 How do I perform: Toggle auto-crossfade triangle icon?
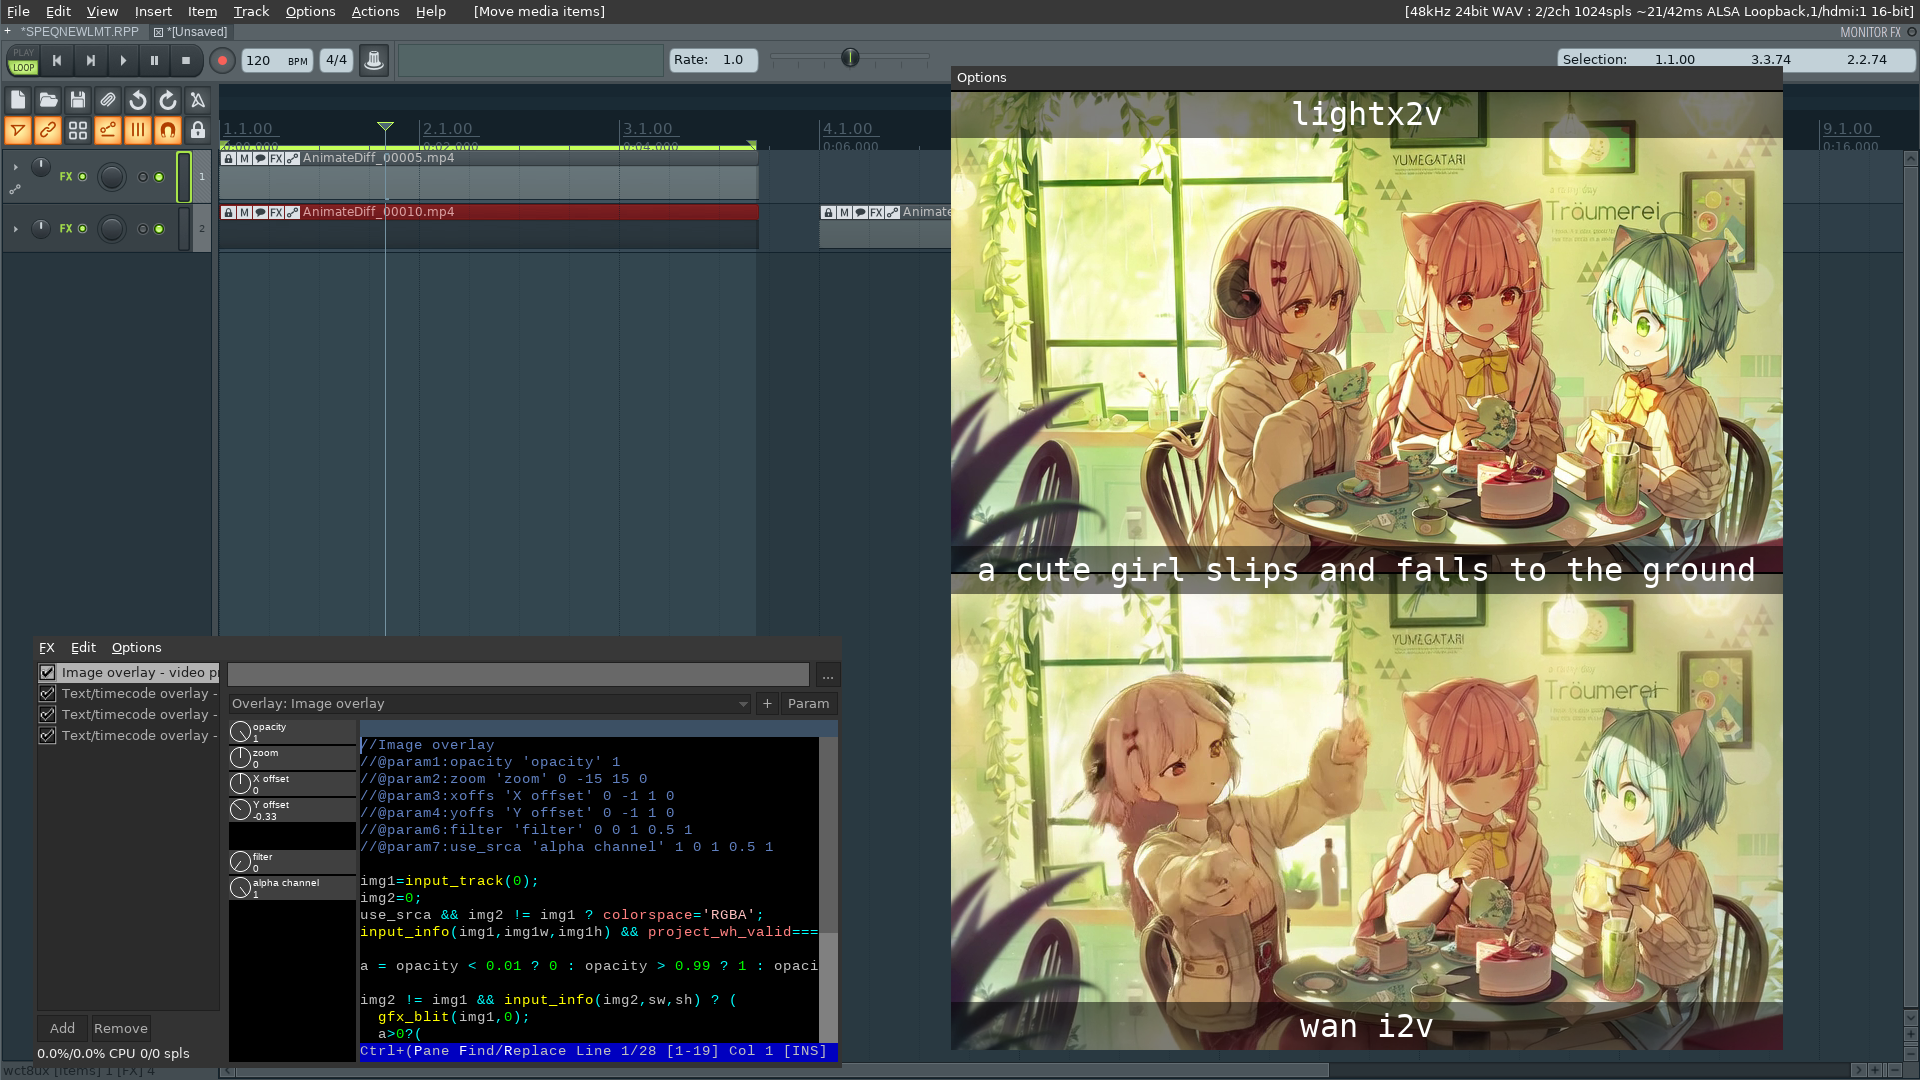(18, 130)
